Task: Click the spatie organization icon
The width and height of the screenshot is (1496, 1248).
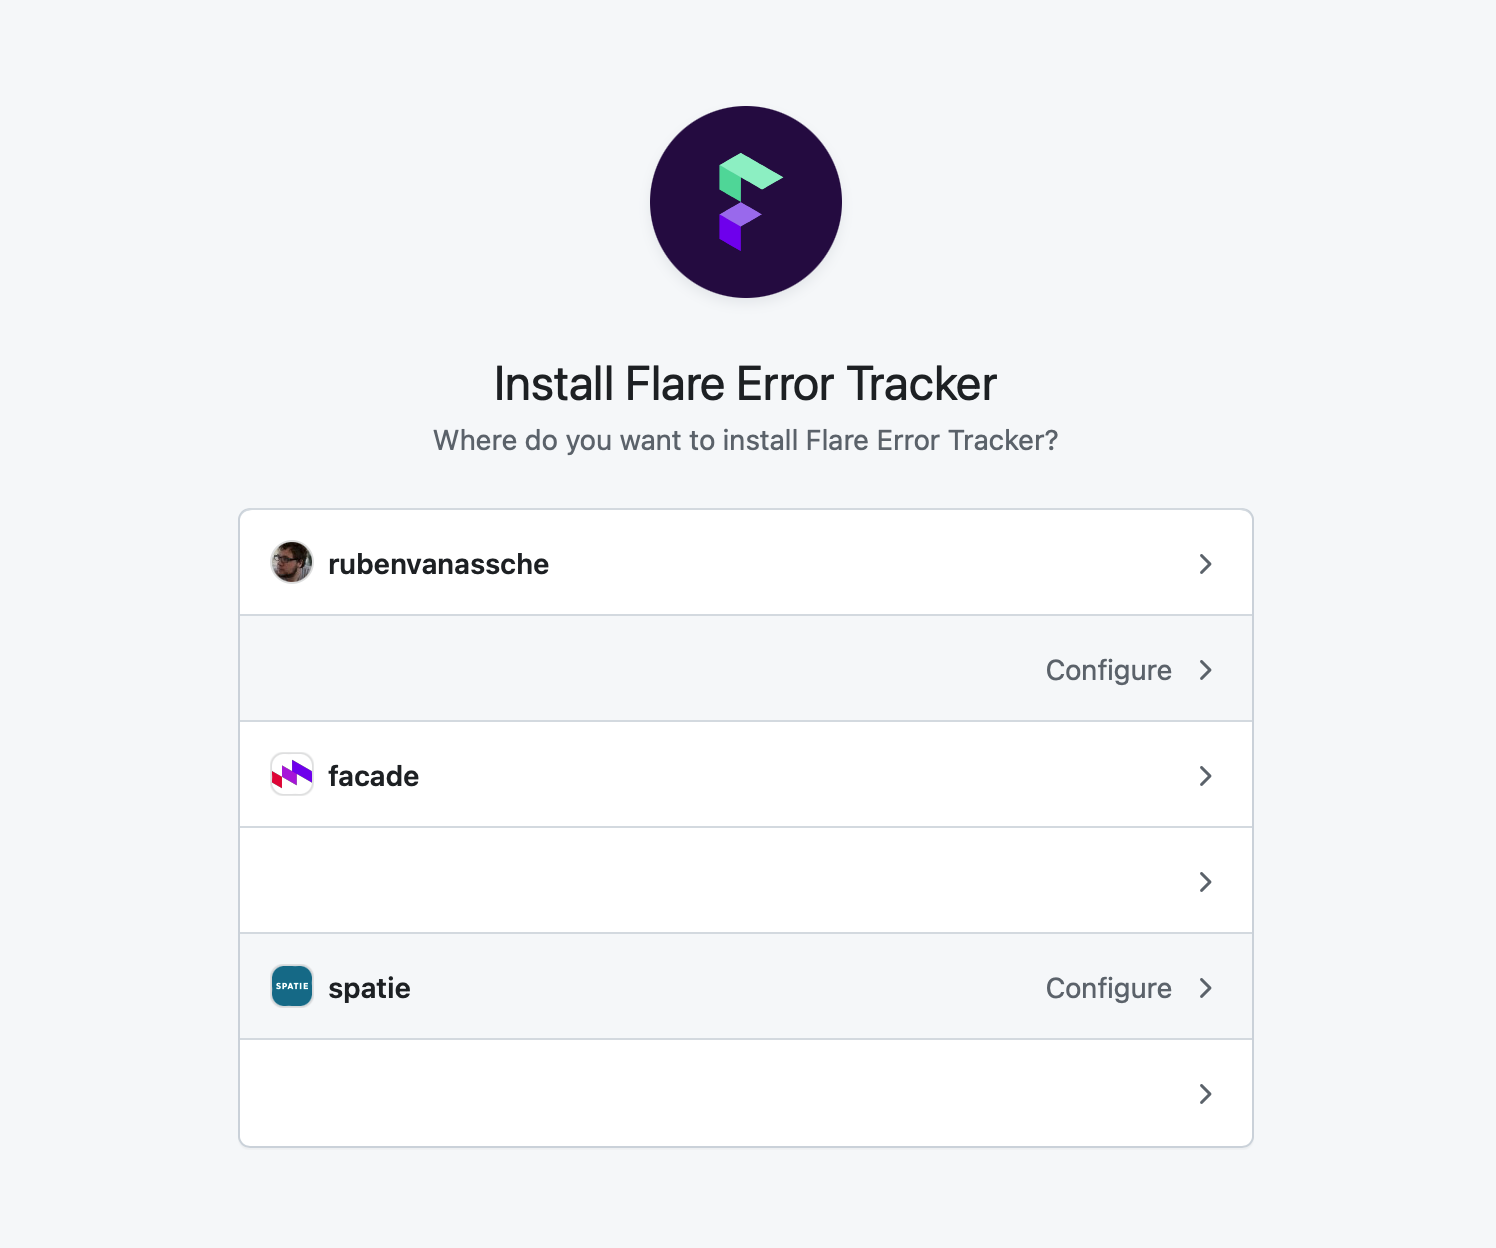Action: coord(291,986)
